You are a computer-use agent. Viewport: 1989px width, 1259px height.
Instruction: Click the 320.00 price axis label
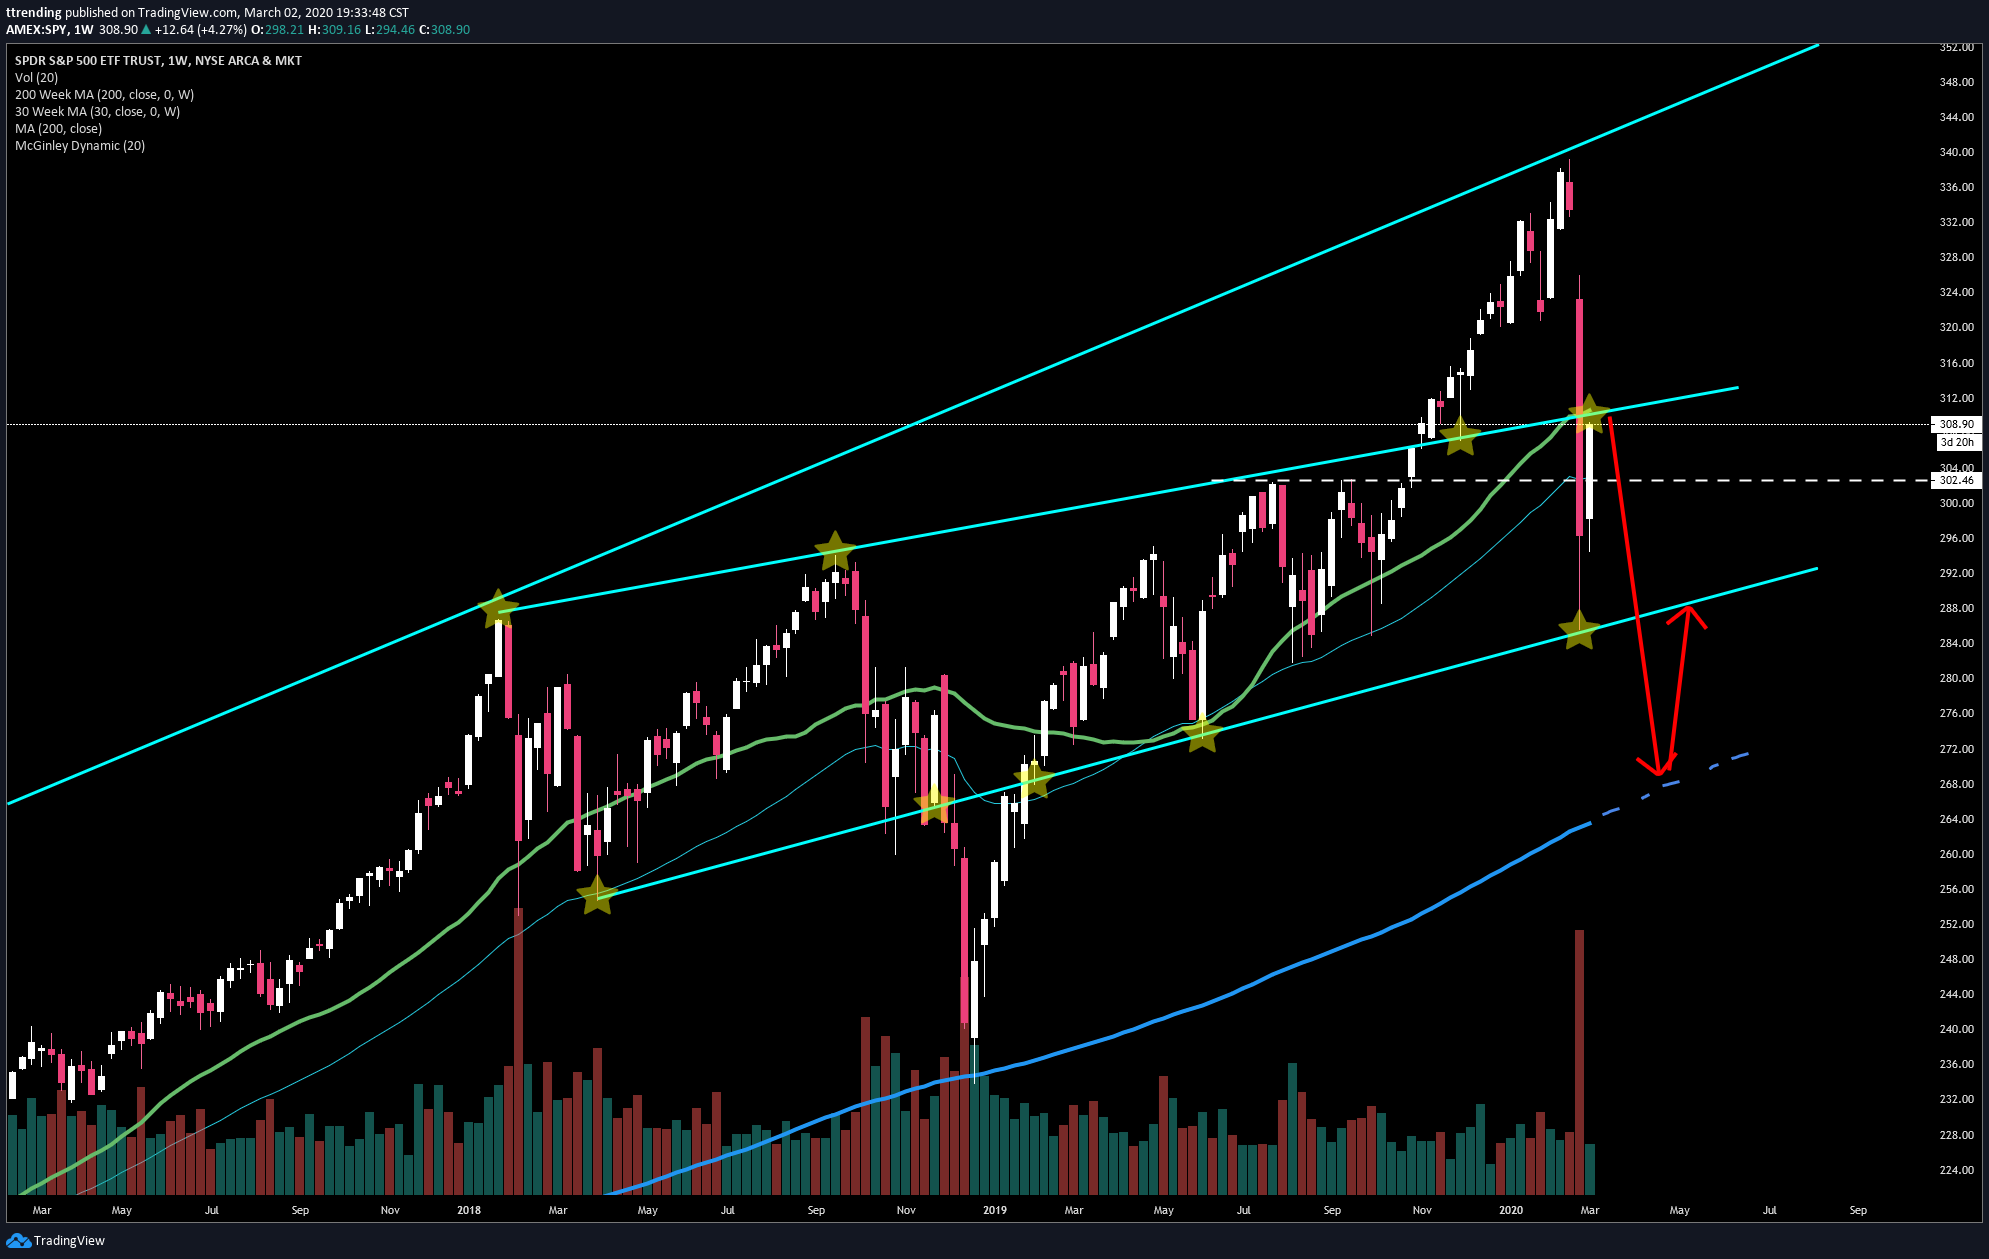[x=1956, y=327]
